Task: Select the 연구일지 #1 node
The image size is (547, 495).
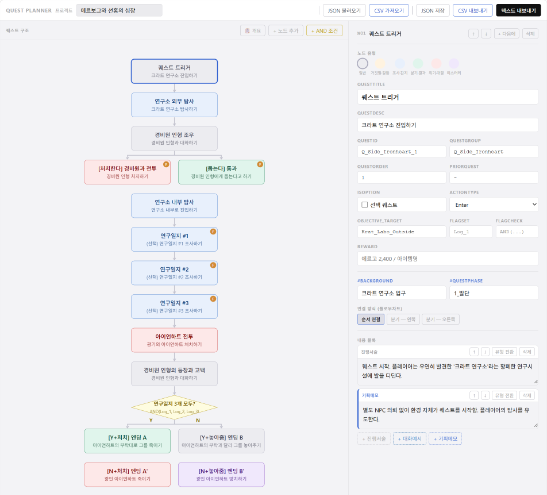Action: tap(174, 239)
